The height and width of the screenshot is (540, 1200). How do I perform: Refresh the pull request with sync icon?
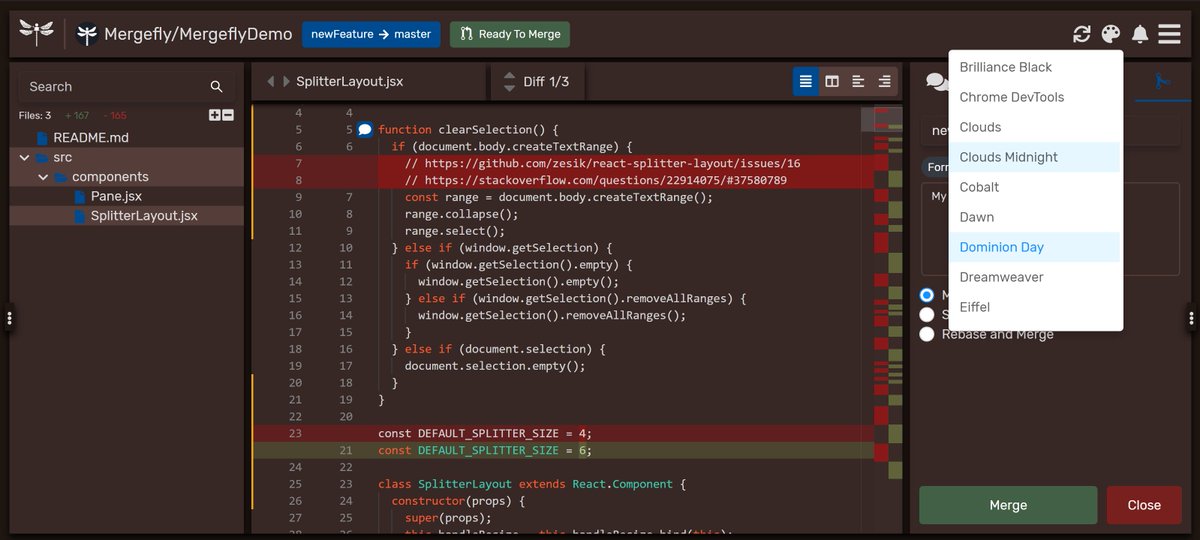pyautogui.click(x=1081, y=34)
